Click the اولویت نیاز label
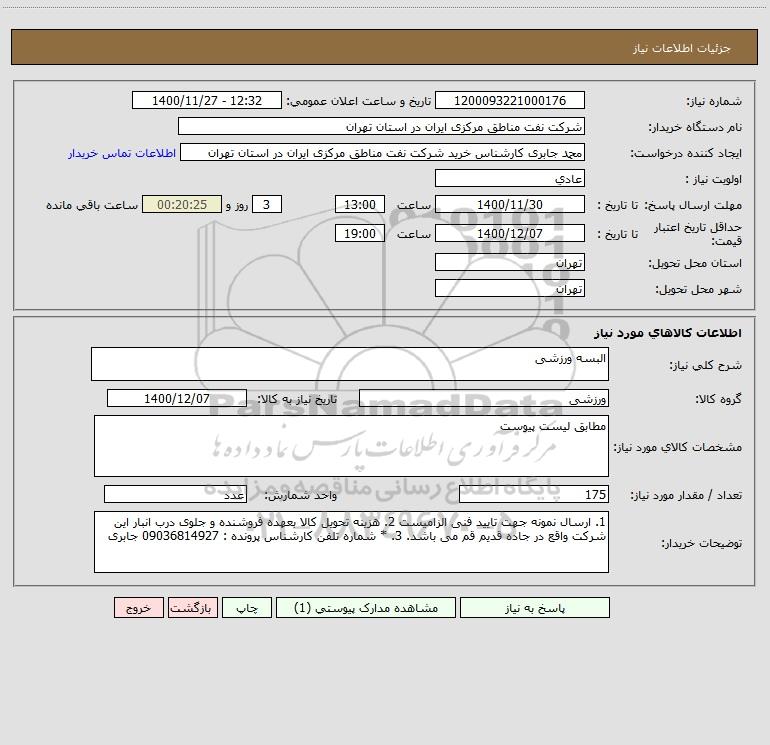The width and height of the screenshot is (770, 745). point(714,179)
